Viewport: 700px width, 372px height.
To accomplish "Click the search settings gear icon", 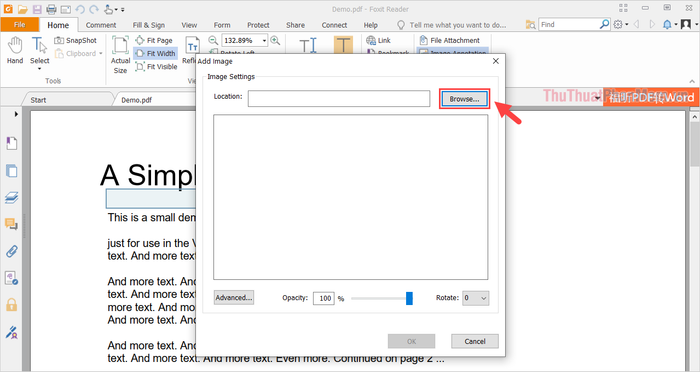I will point(618,25).
